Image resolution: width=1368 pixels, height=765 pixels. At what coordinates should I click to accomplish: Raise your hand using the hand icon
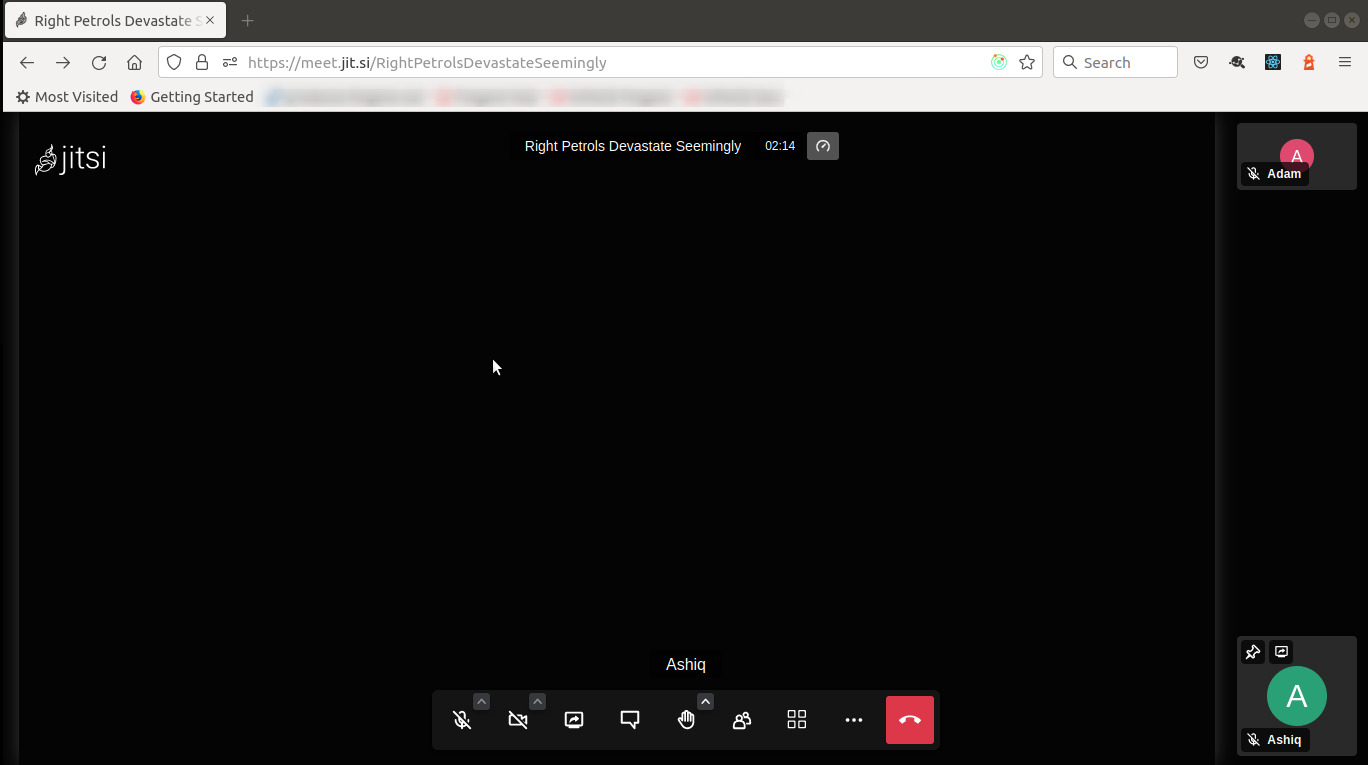[x=686, y=719]
